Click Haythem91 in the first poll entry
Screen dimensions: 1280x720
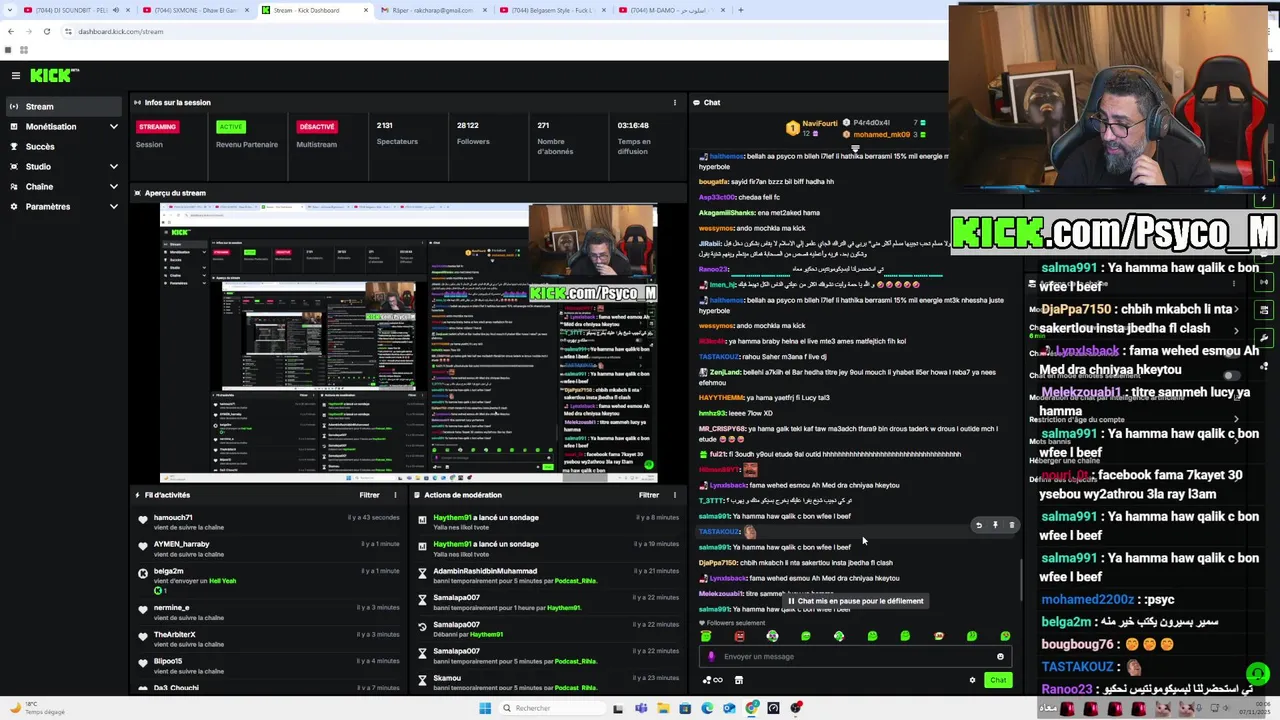(452, 518)
